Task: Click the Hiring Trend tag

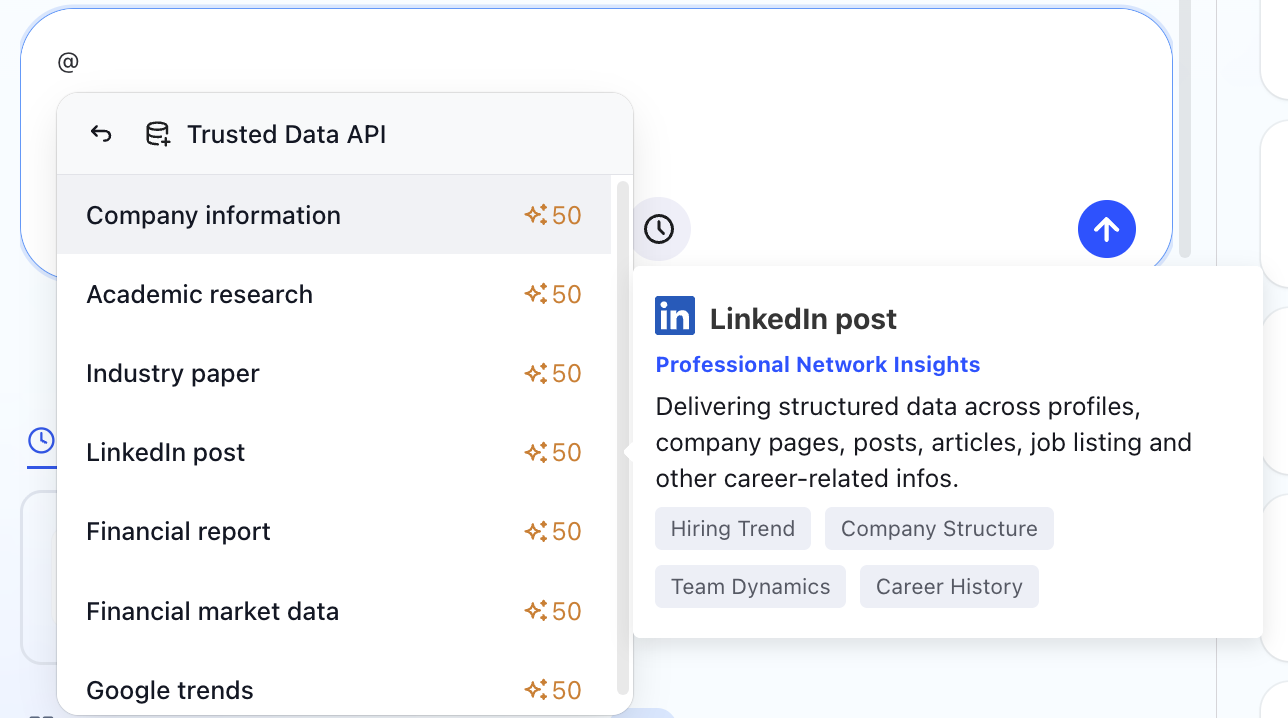Action: click(x=733, y=529)
